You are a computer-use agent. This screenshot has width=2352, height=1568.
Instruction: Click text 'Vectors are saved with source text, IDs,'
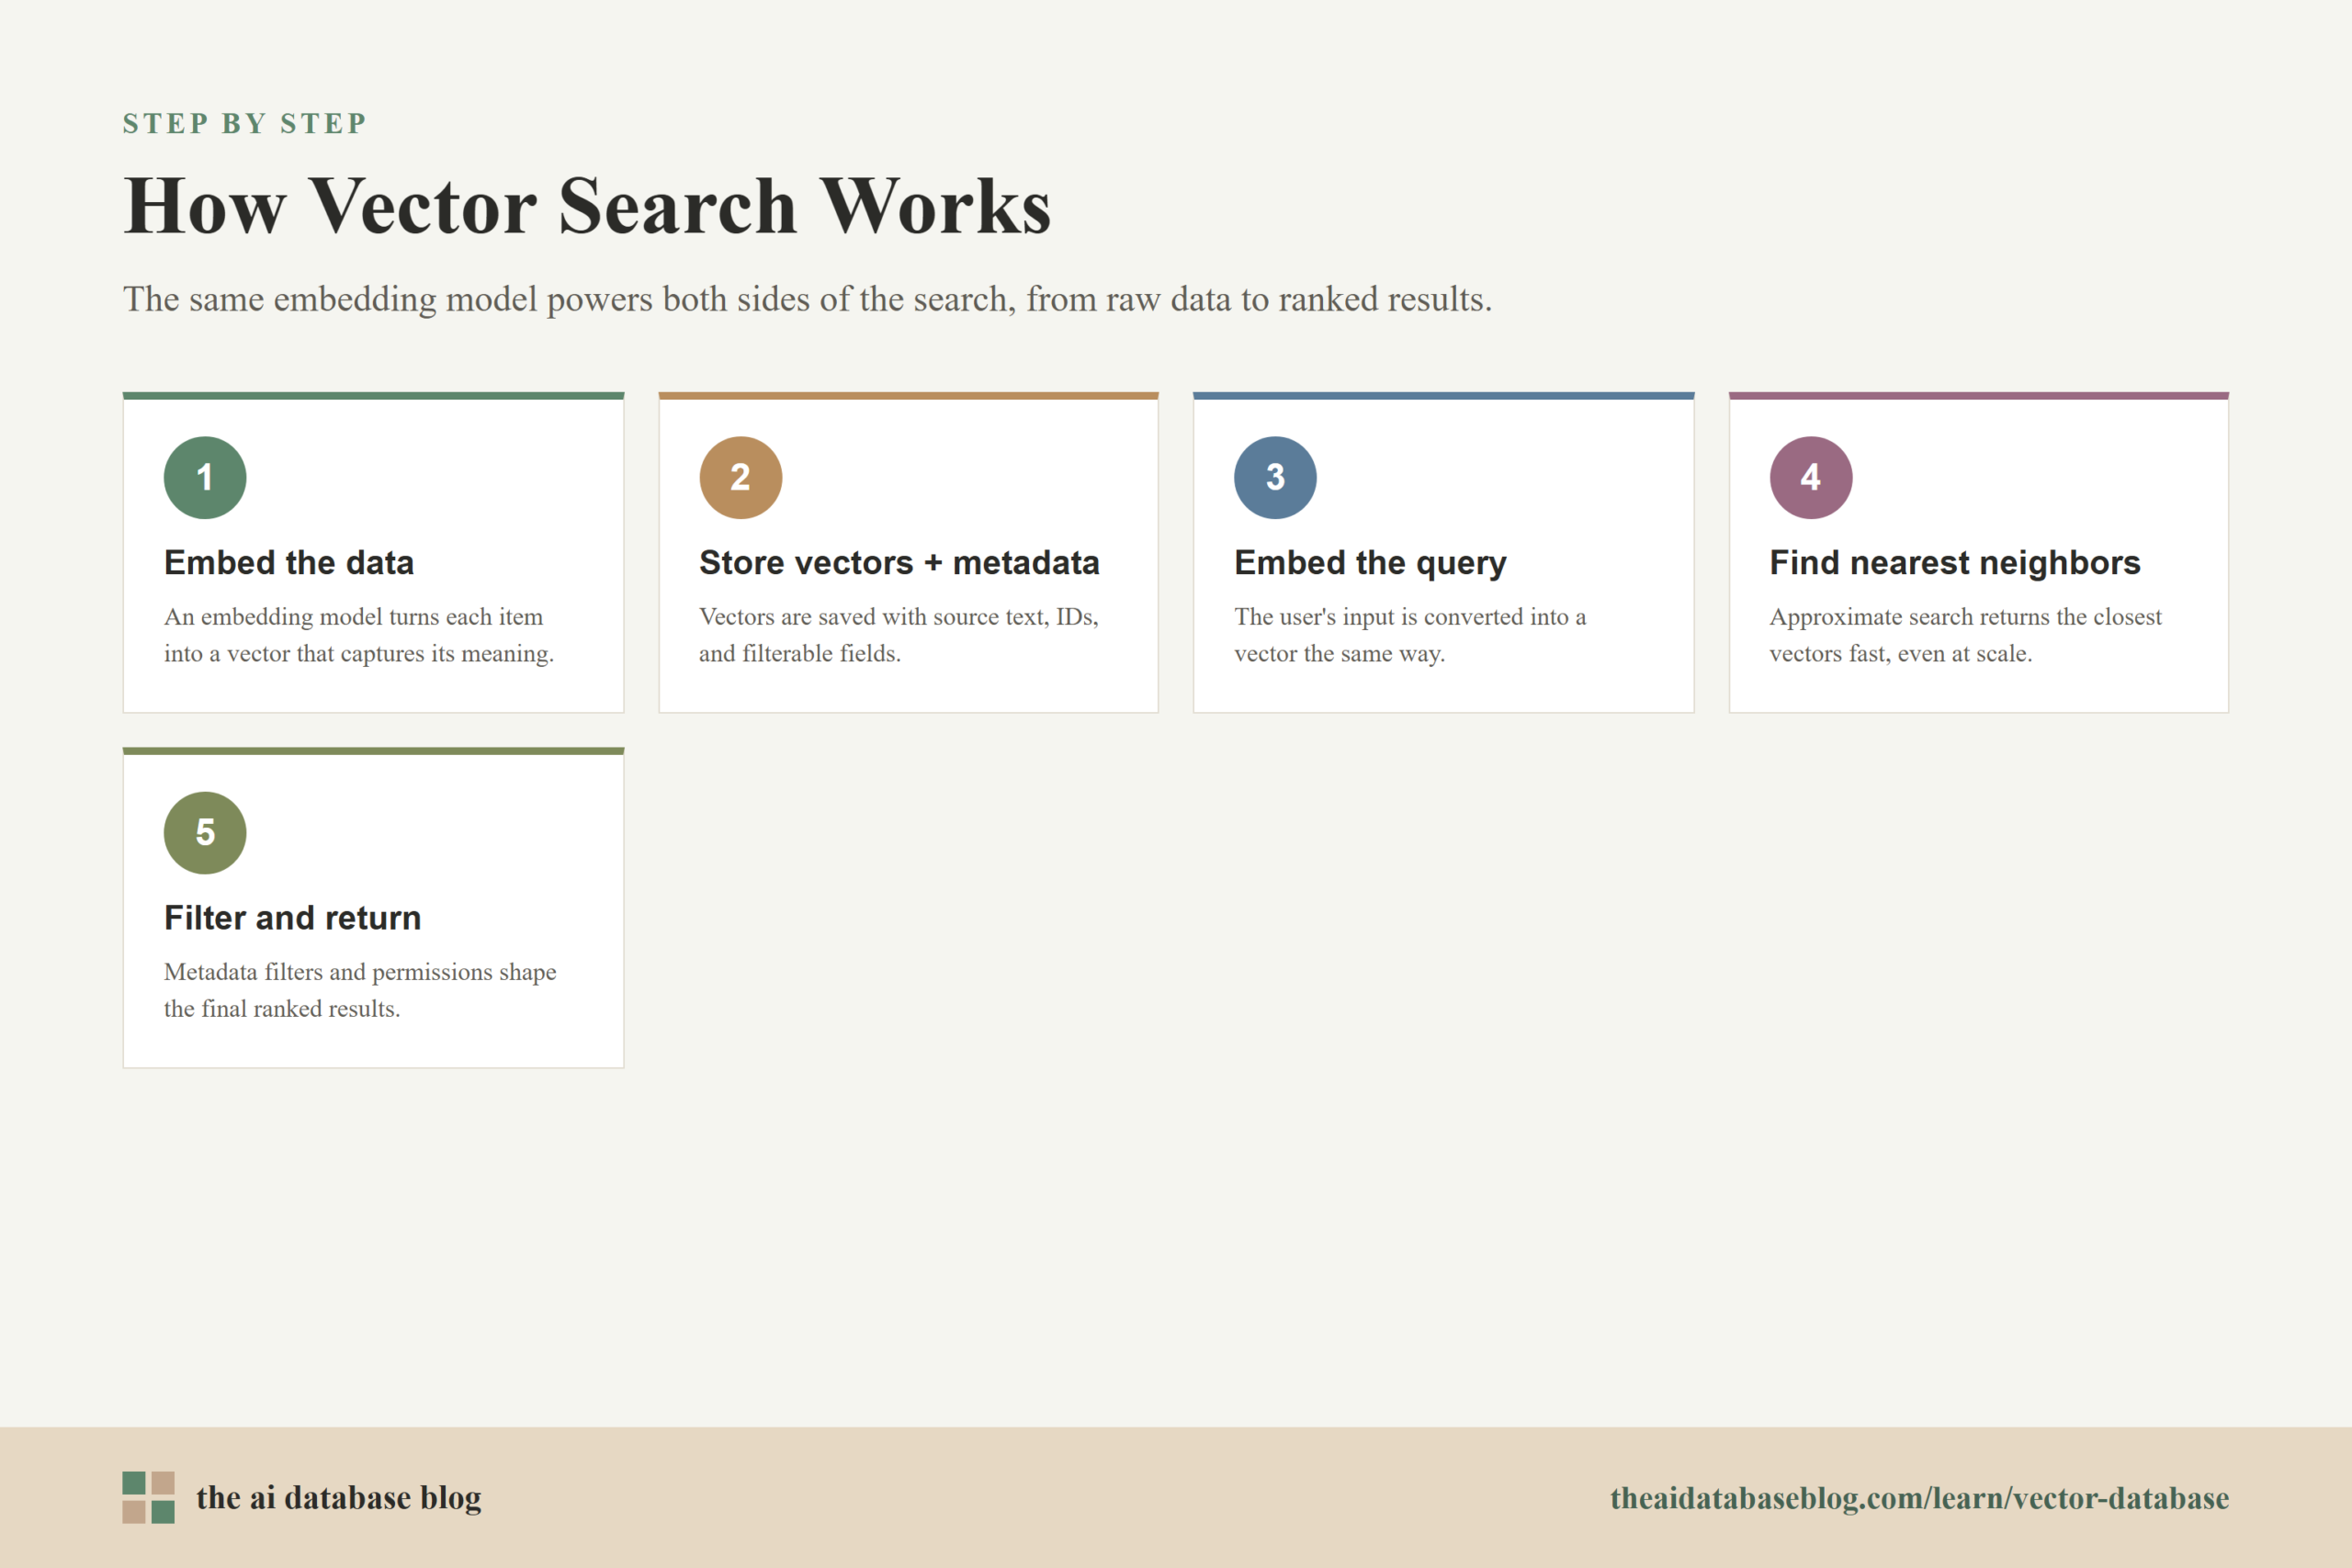click(x=898, y=617)
